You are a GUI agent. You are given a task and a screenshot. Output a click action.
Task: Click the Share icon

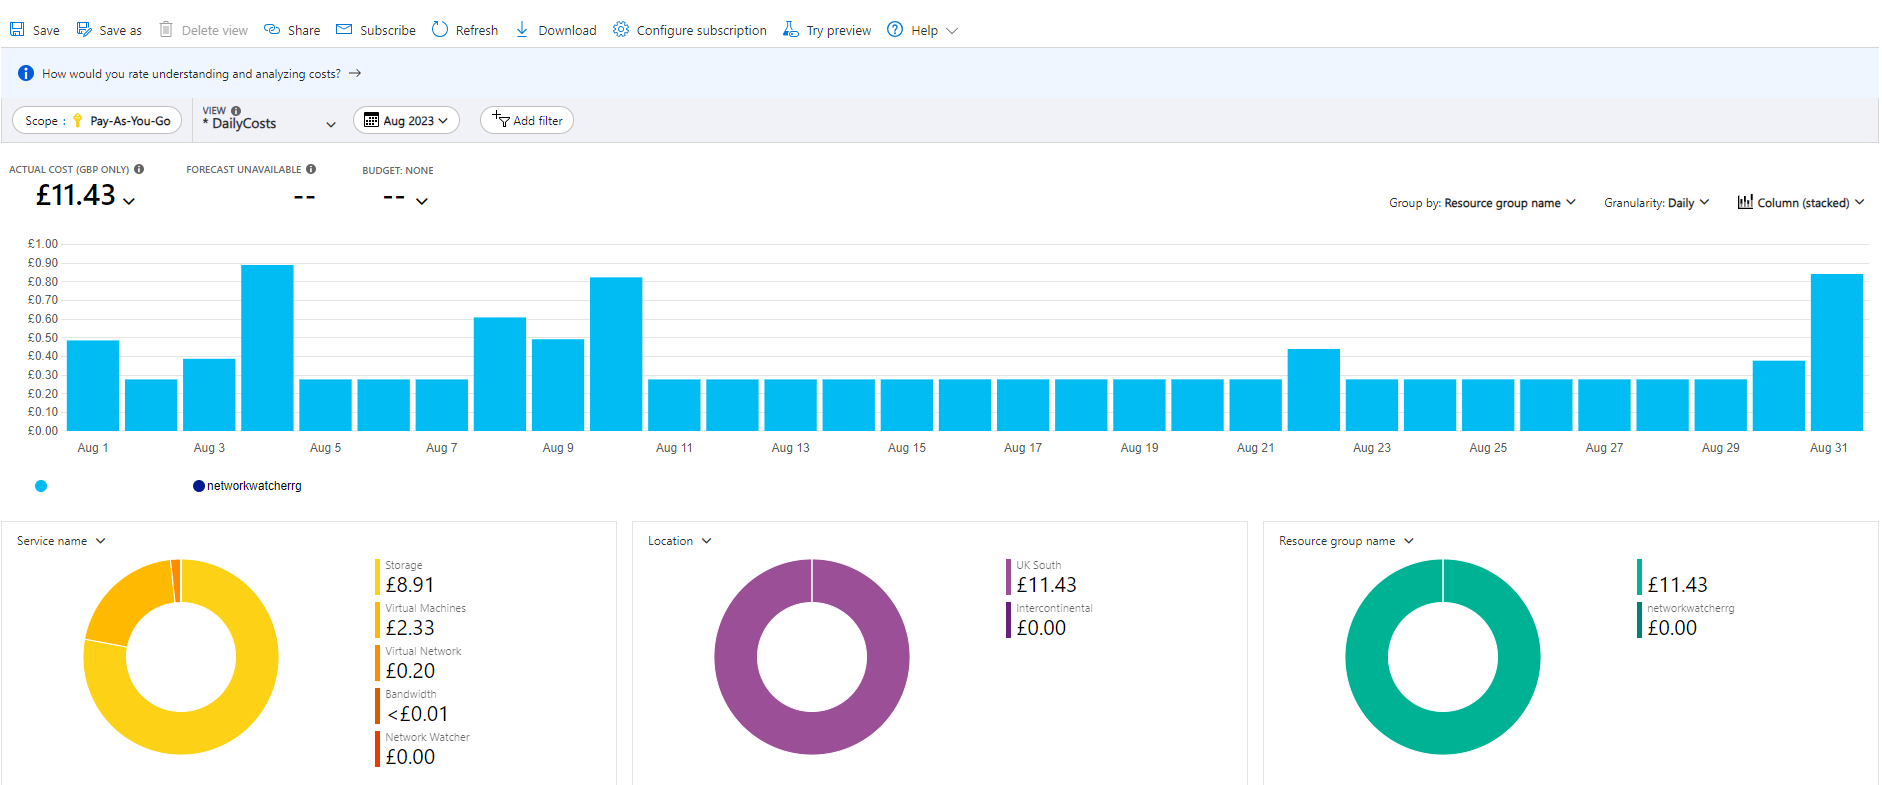272,30
